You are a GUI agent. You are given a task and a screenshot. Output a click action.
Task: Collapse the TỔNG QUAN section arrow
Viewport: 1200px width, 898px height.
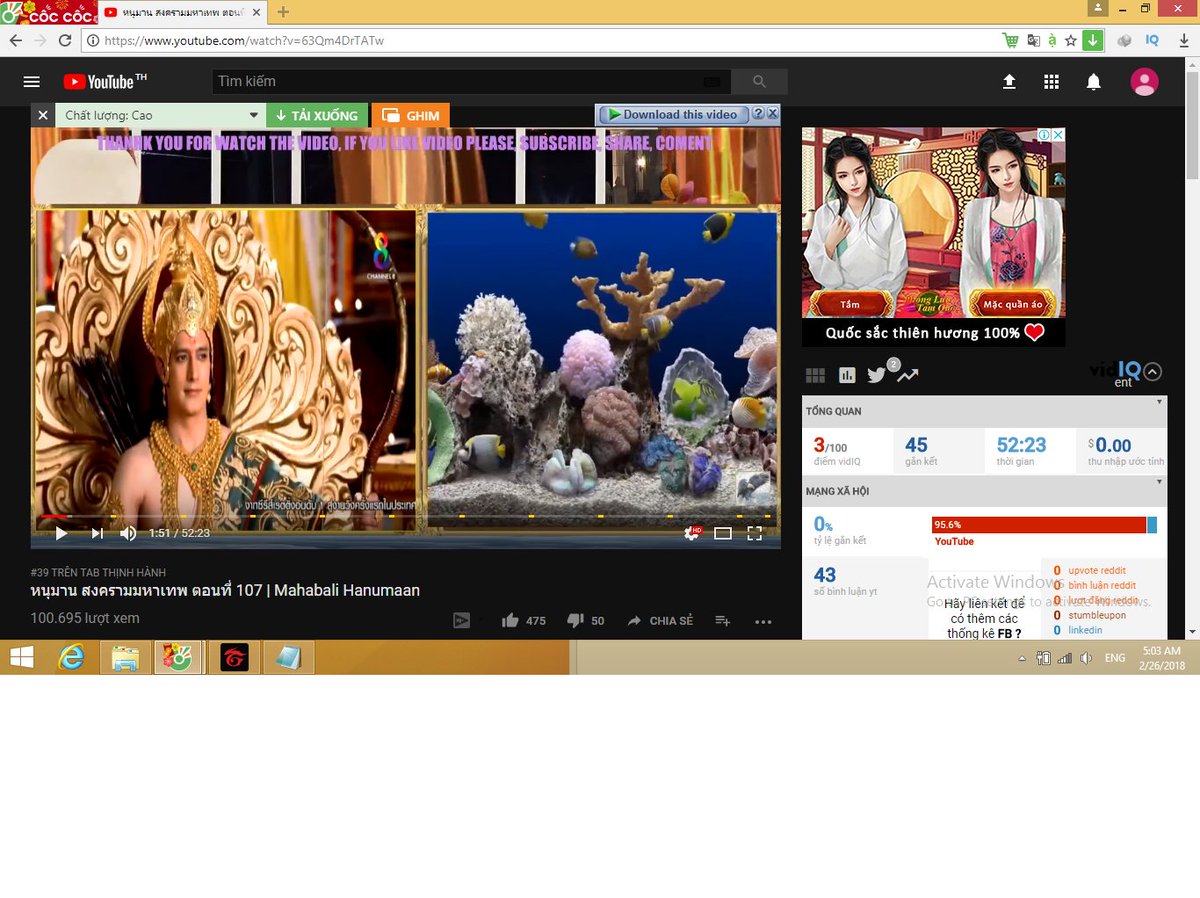(x=1160, y=402)
